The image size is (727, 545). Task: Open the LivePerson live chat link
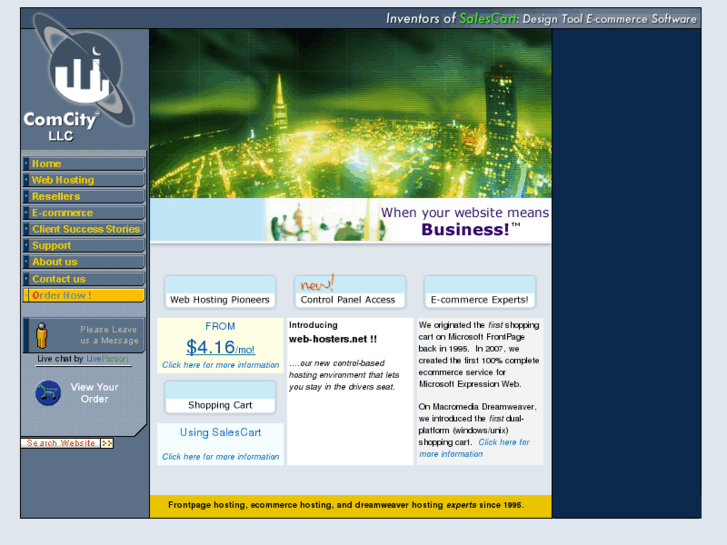pyautogui.click(x=83, y=359)
